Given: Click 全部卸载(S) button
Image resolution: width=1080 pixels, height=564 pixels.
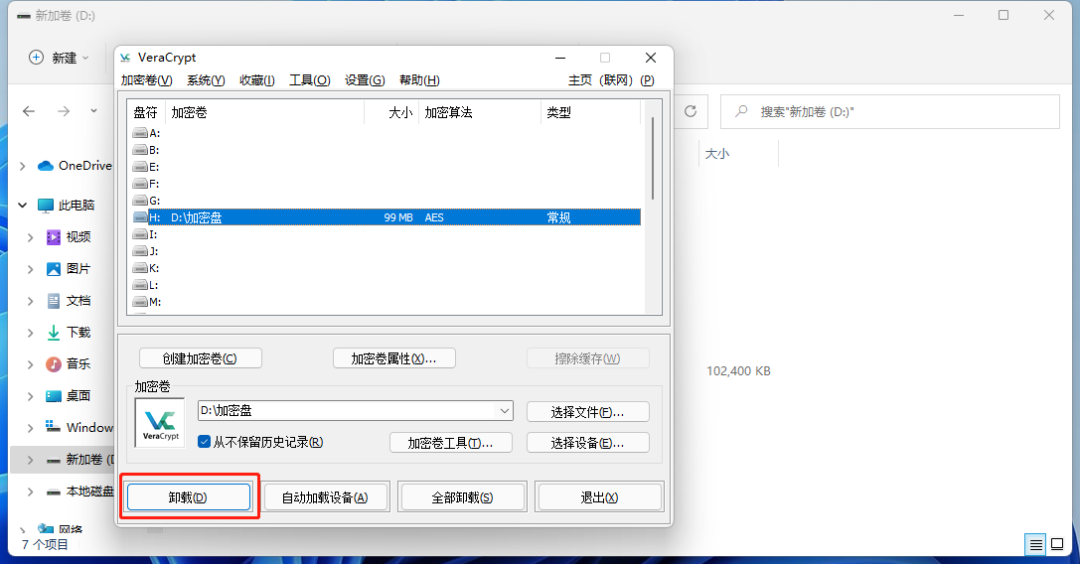Looking at the screenshot, I should pyautogui.click(x=462, y=497).
